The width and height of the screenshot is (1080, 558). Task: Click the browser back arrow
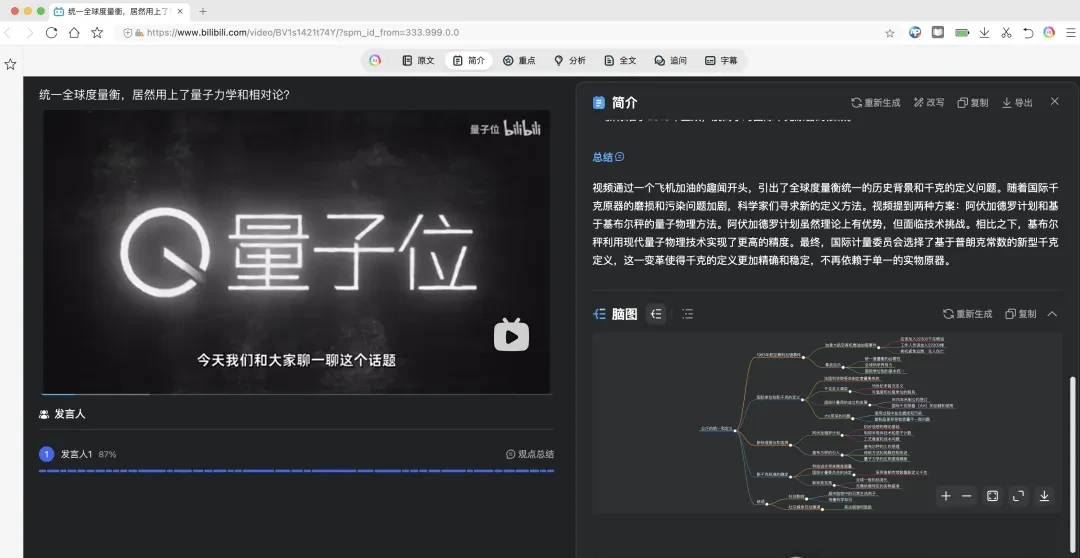coord(8,32)
